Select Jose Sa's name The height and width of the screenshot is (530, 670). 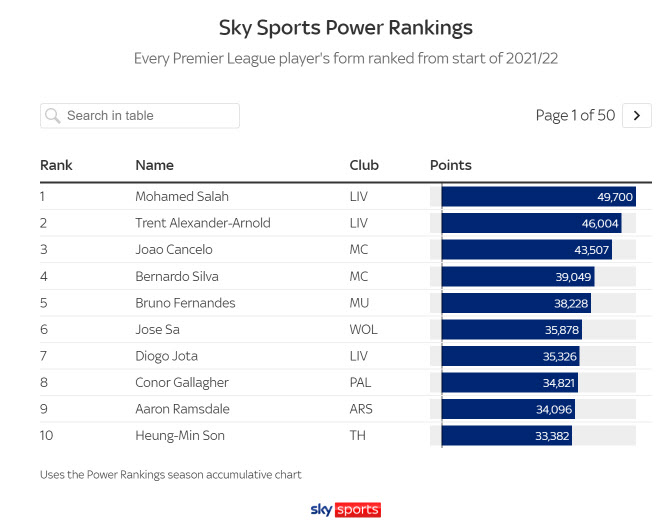pos(157,329)
